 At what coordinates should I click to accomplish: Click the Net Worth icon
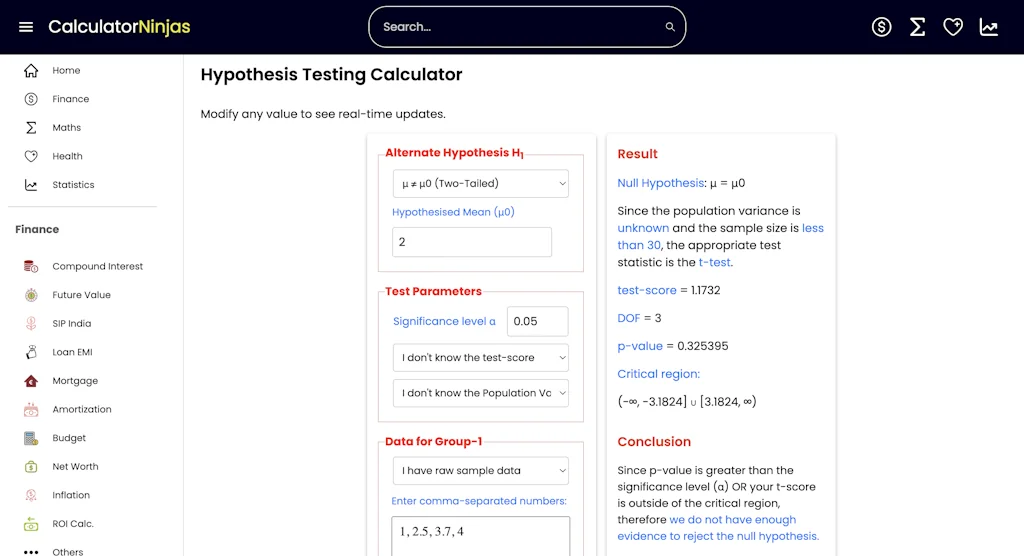coord(31,466)
